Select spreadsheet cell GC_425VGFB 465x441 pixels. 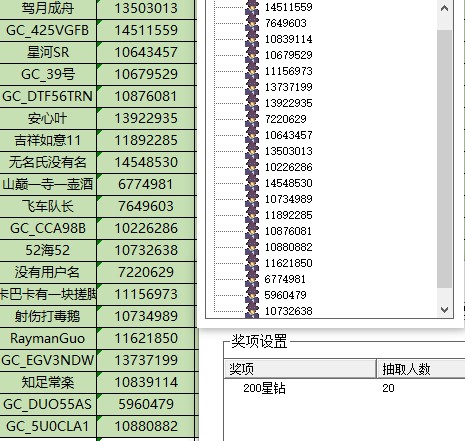click(48, 30)
